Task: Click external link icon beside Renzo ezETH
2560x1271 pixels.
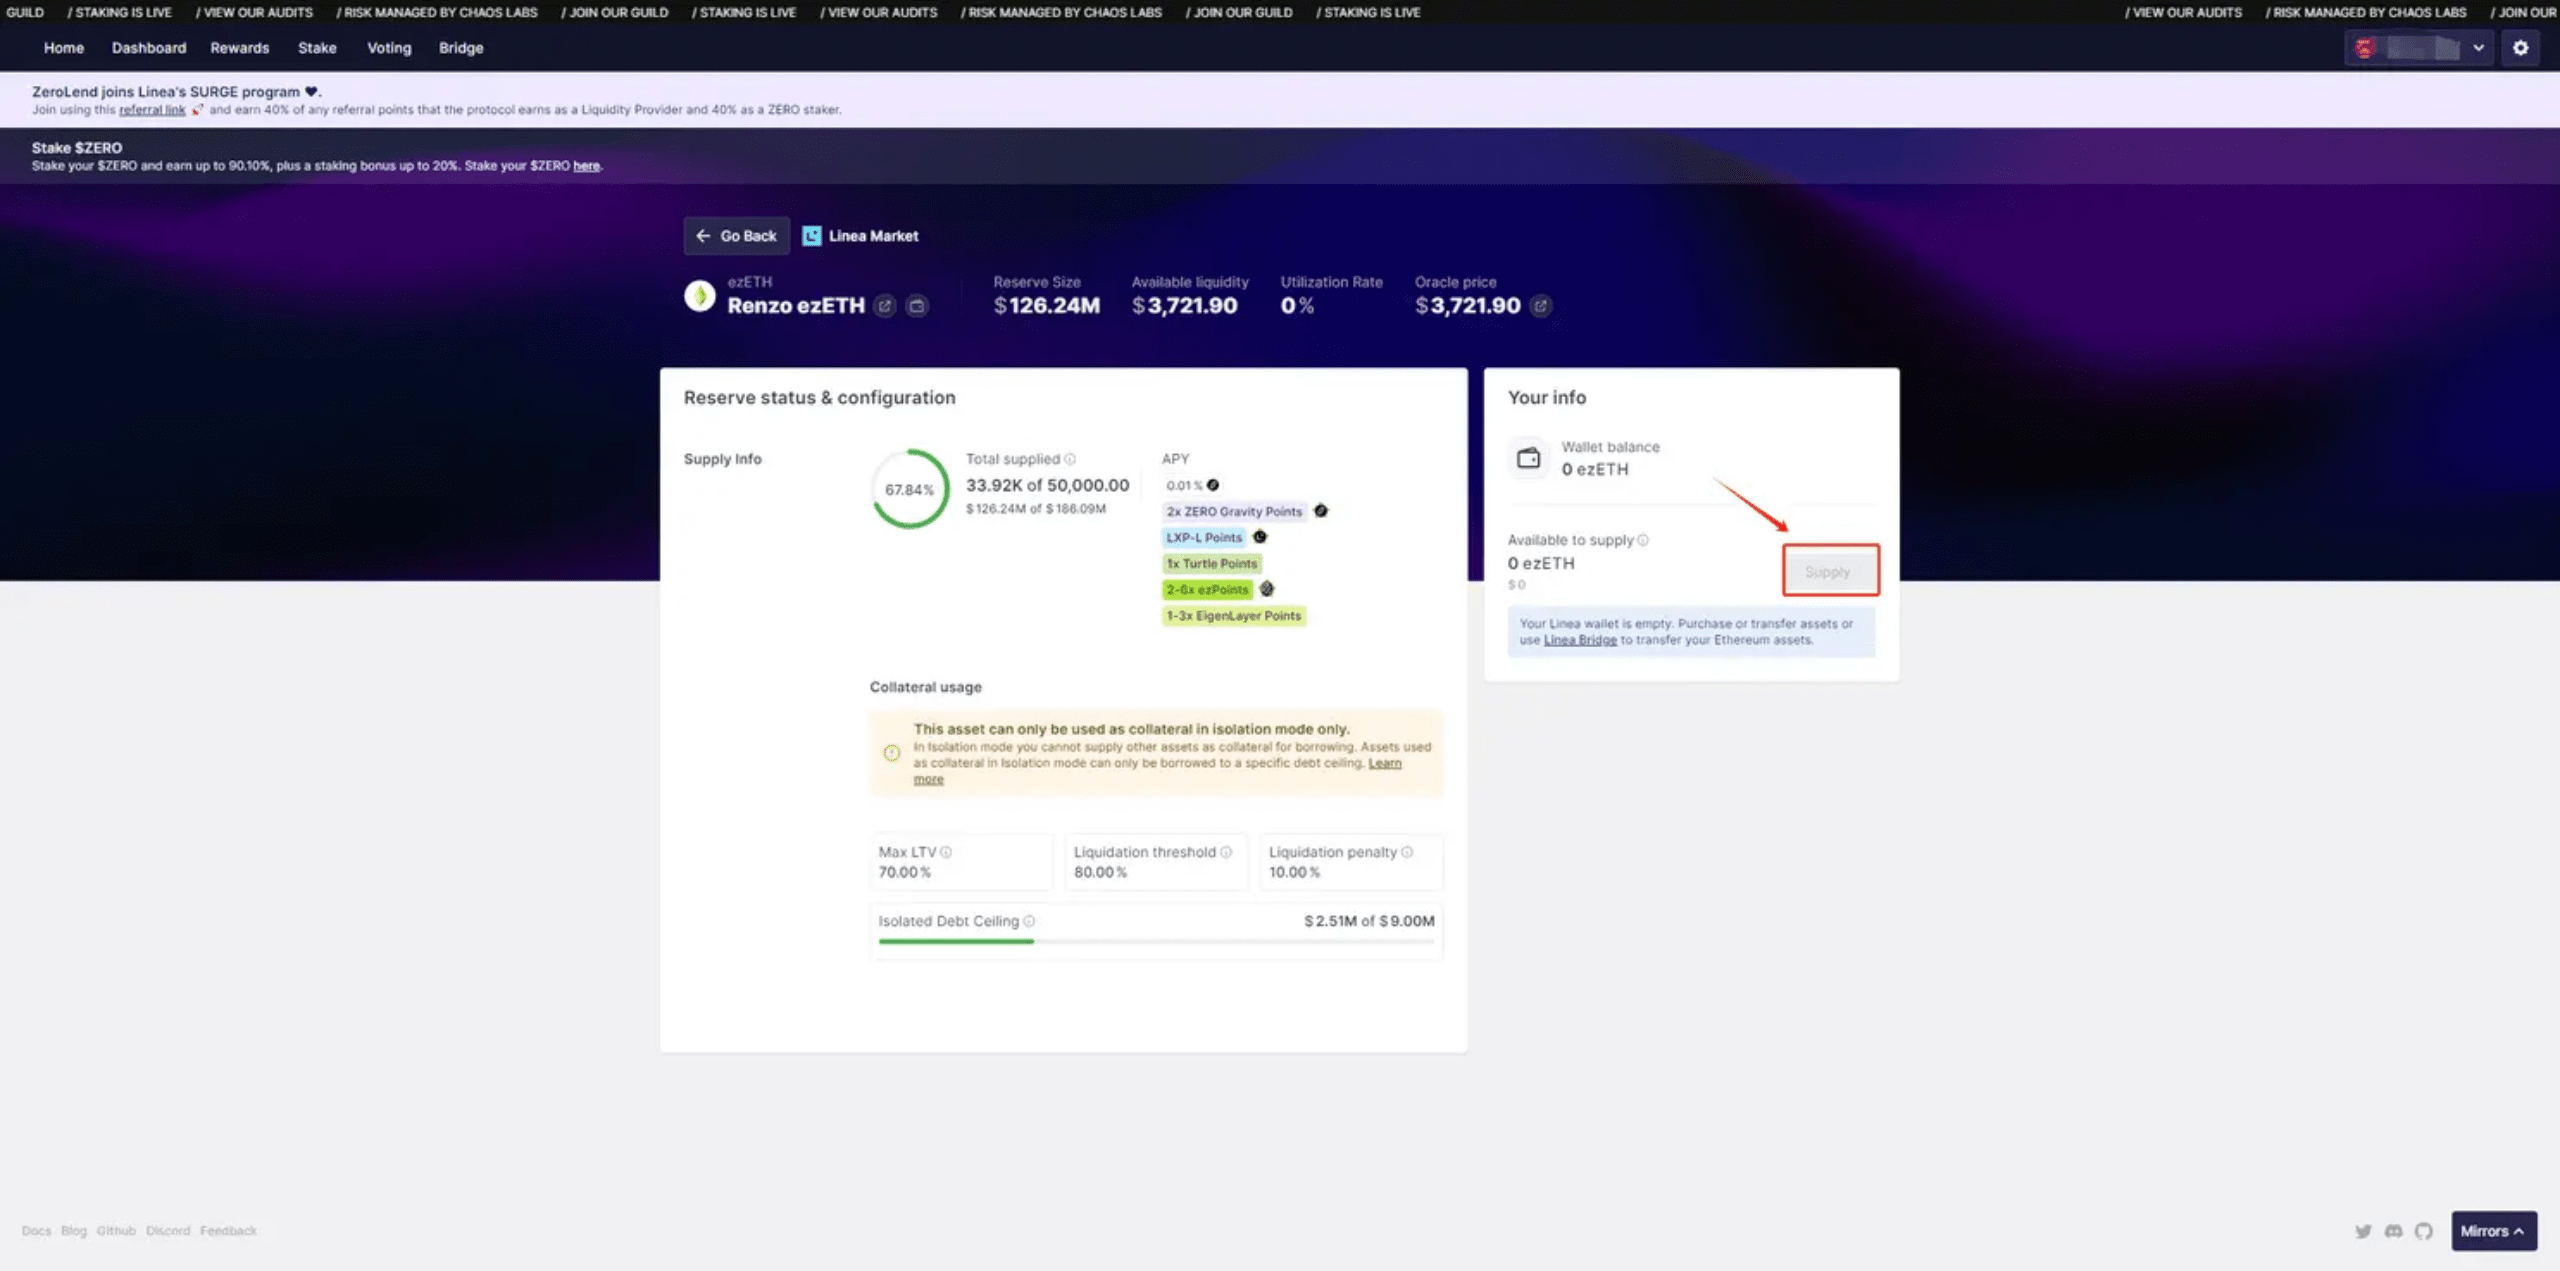Action: (x=884, y=306)
